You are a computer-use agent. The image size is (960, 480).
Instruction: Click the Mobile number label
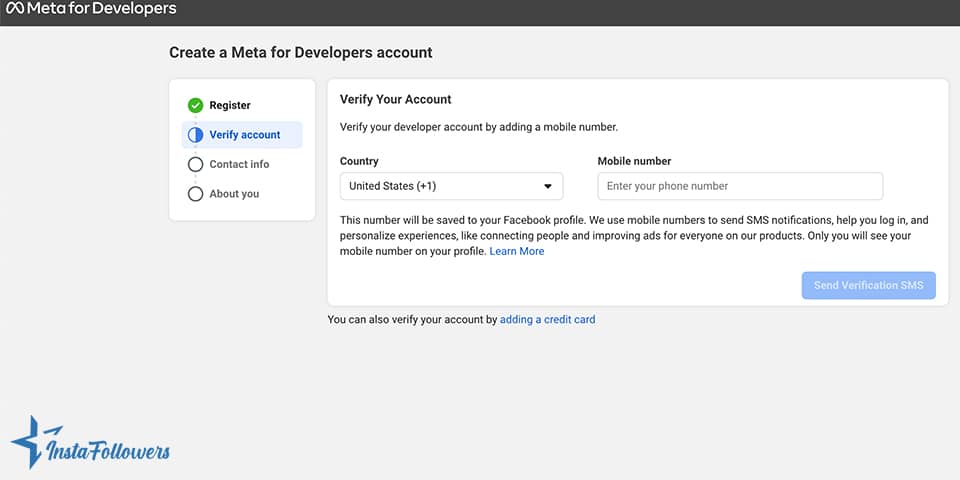click(x=634, y=161)
